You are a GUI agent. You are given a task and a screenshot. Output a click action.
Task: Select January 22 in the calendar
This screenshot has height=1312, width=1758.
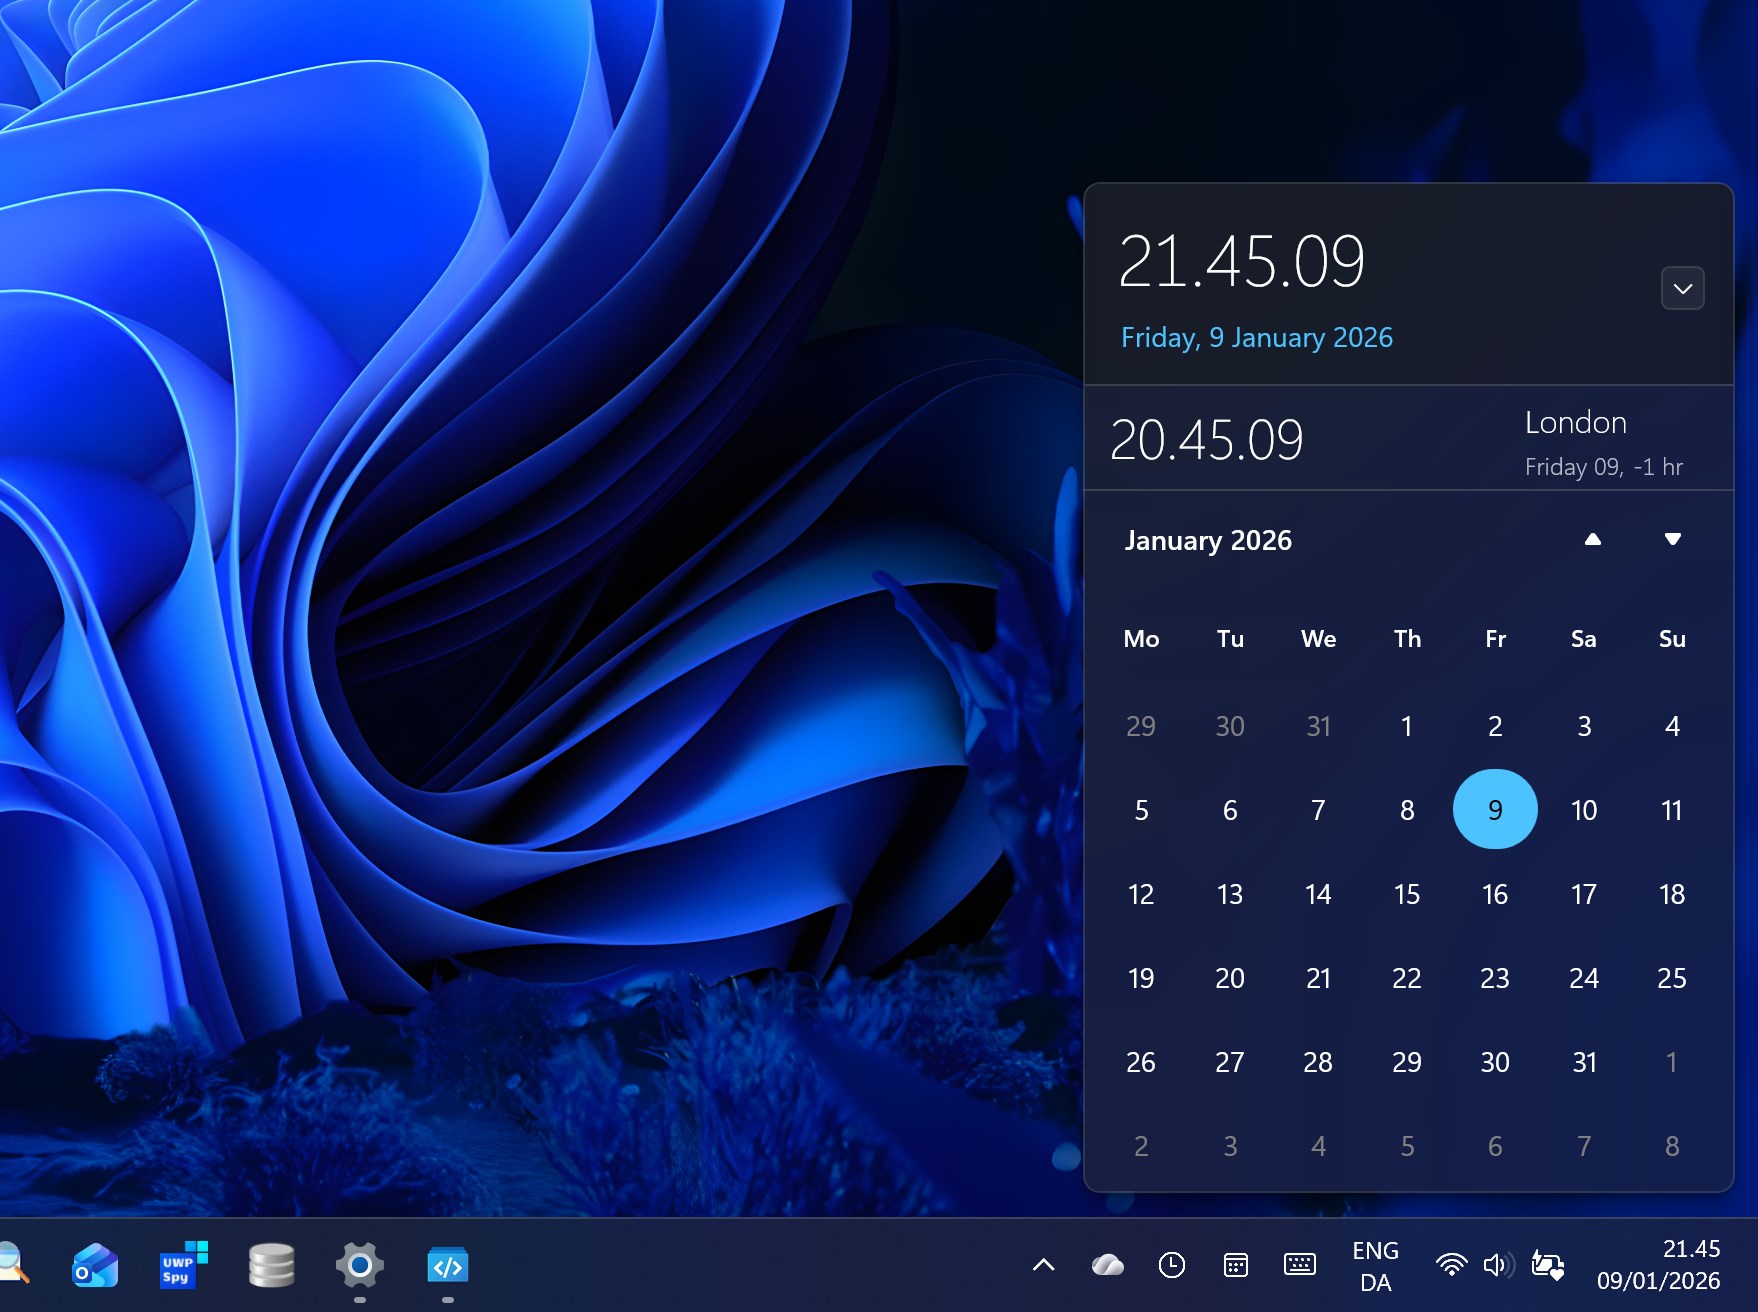1407,978
